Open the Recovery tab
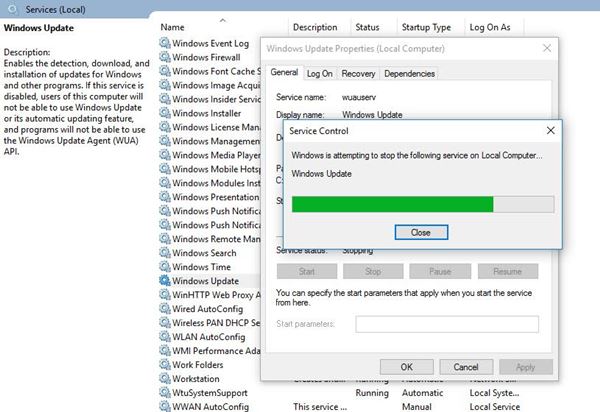The image size is (600, 412). 358,73
